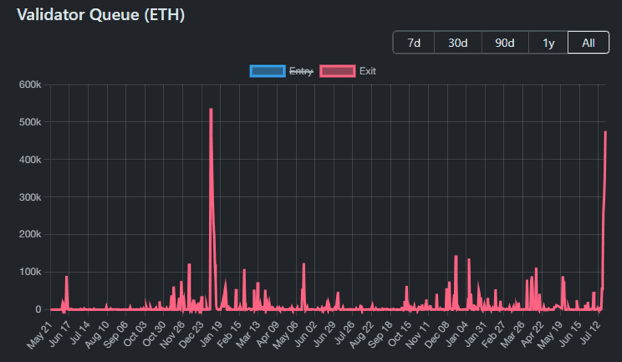Viewport: 622px width, 362px height.
Task: Click the May 21 x-axis label
Action: pos(40,335)
